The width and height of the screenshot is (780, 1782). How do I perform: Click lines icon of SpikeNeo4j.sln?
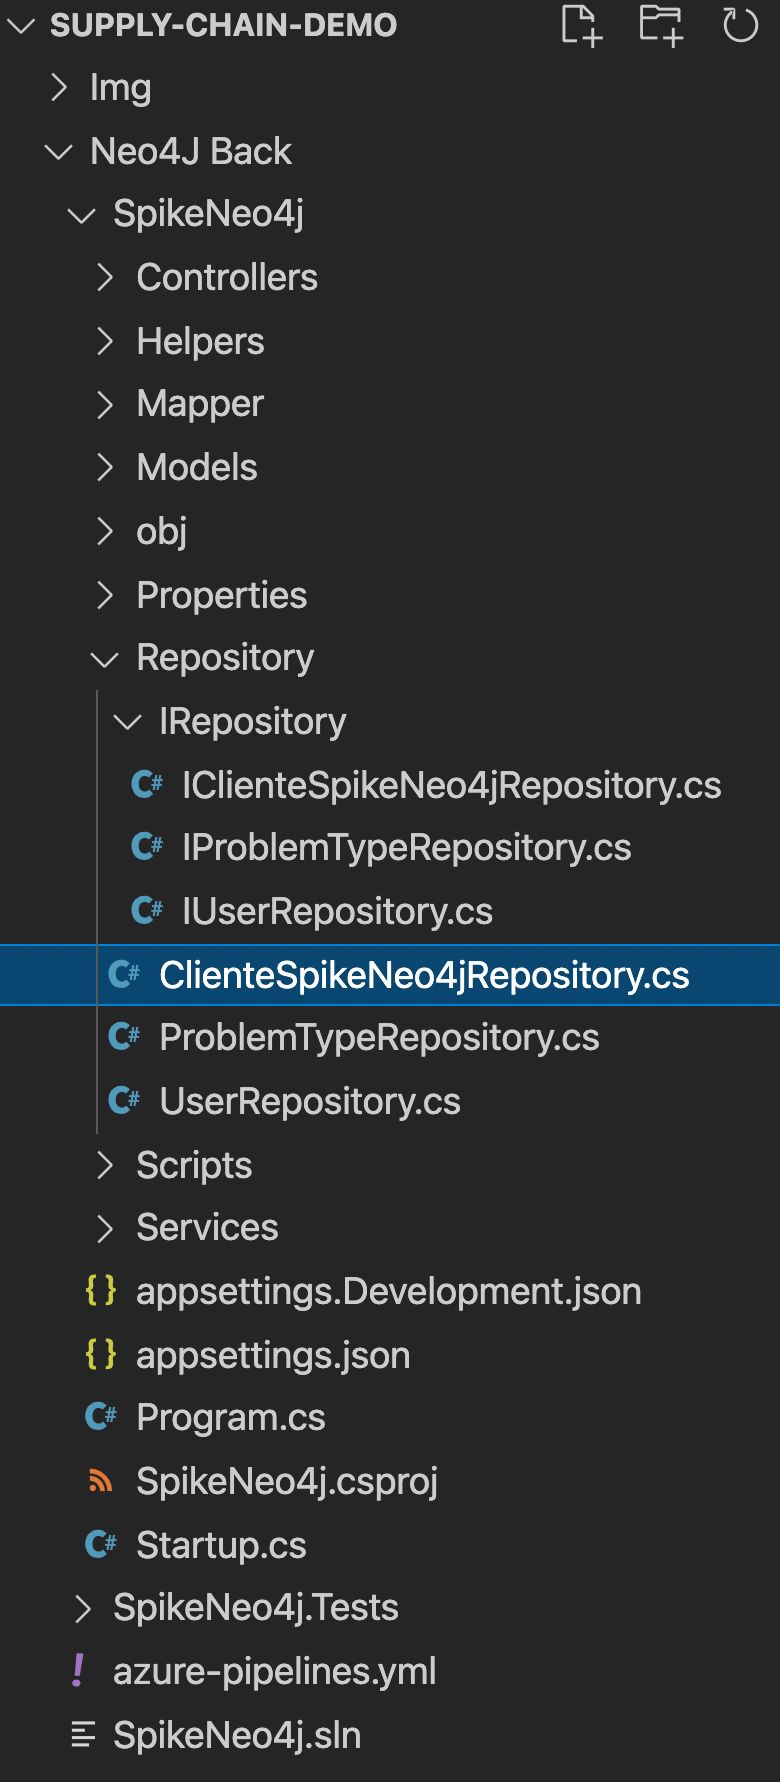click(83, 1735)
